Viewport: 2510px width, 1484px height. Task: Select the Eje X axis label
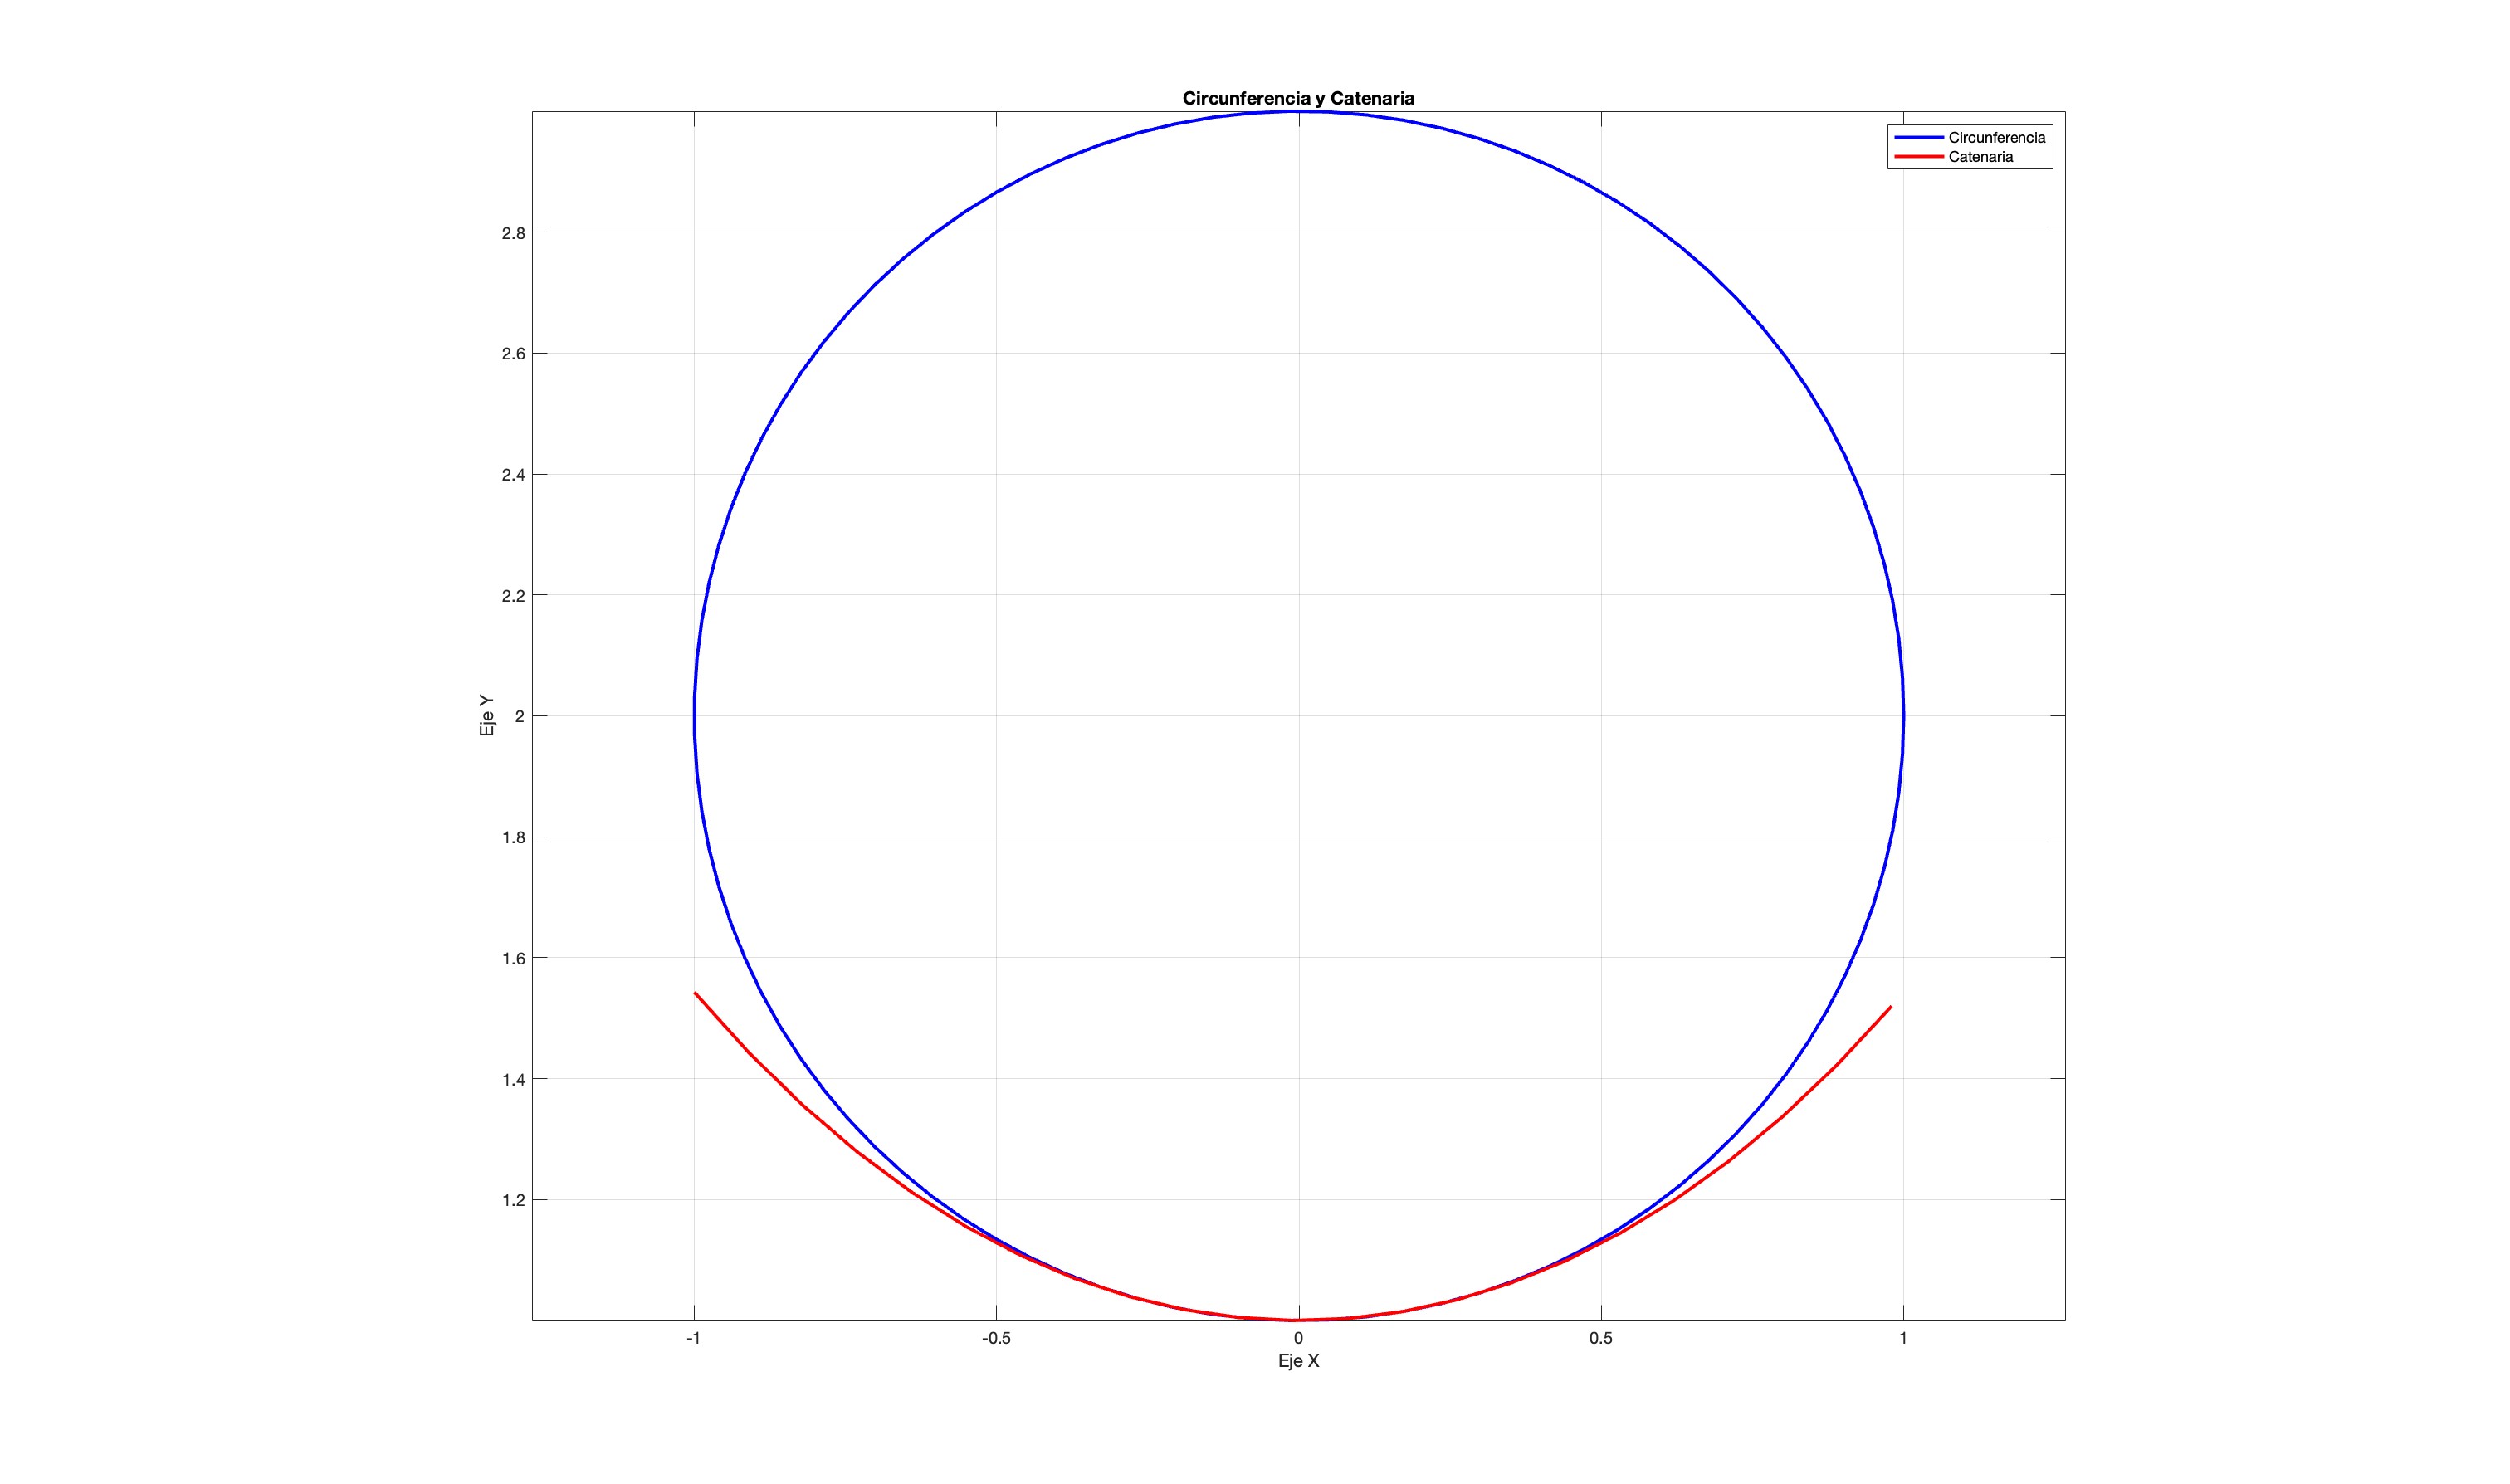click(x=1298, y=1361)
